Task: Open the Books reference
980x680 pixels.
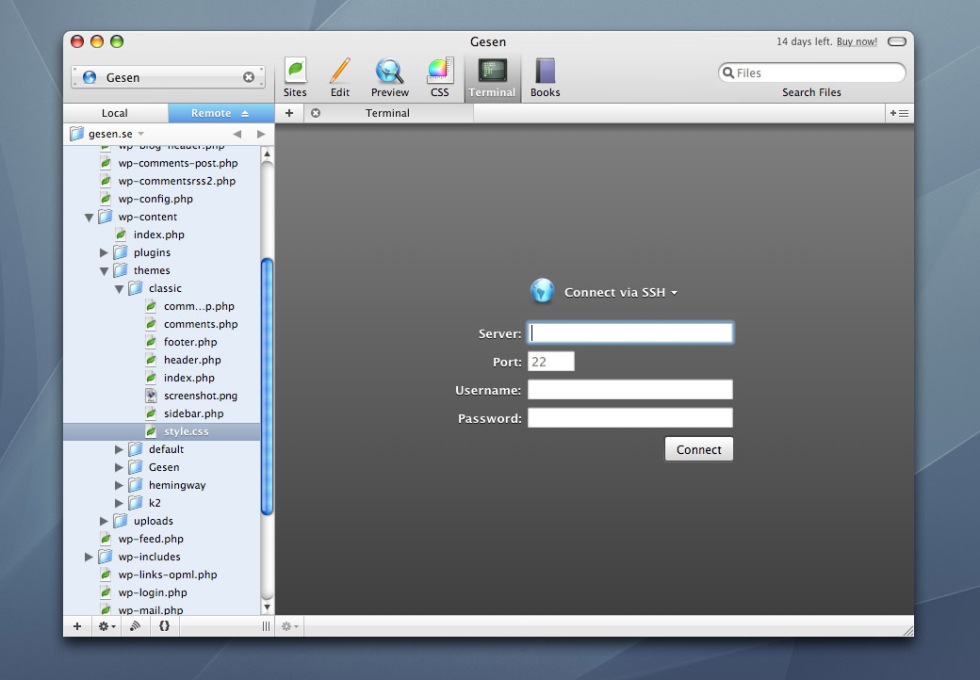Action: [x=545, y=77]
